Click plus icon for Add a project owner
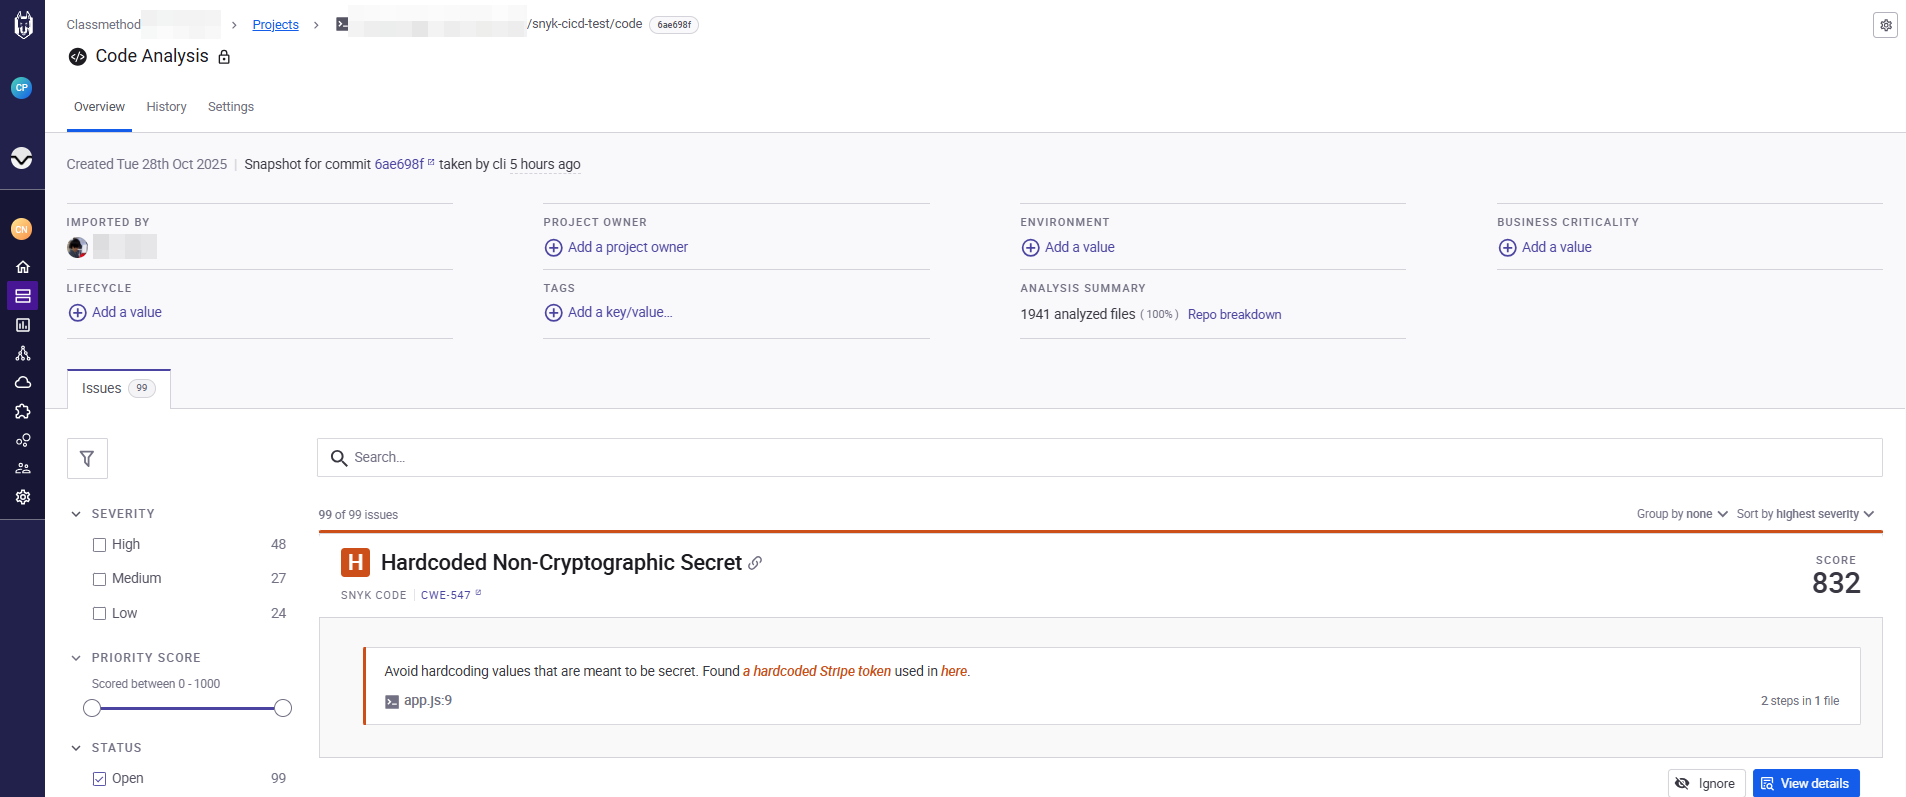 (553, 248)
